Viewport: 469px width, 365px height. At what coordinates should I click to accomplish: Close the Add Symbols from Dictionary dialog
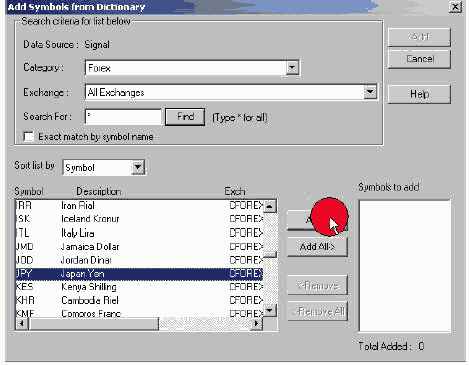point(455,7)
